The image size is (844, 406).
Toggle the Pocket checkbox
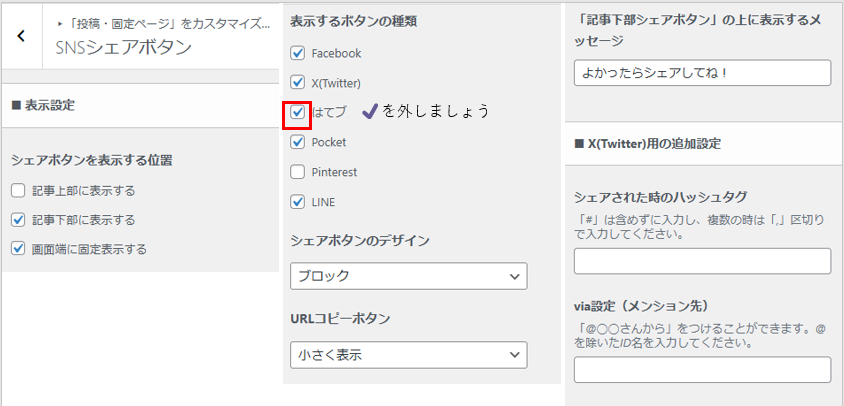pyautogui.click(x=298, y=142)
